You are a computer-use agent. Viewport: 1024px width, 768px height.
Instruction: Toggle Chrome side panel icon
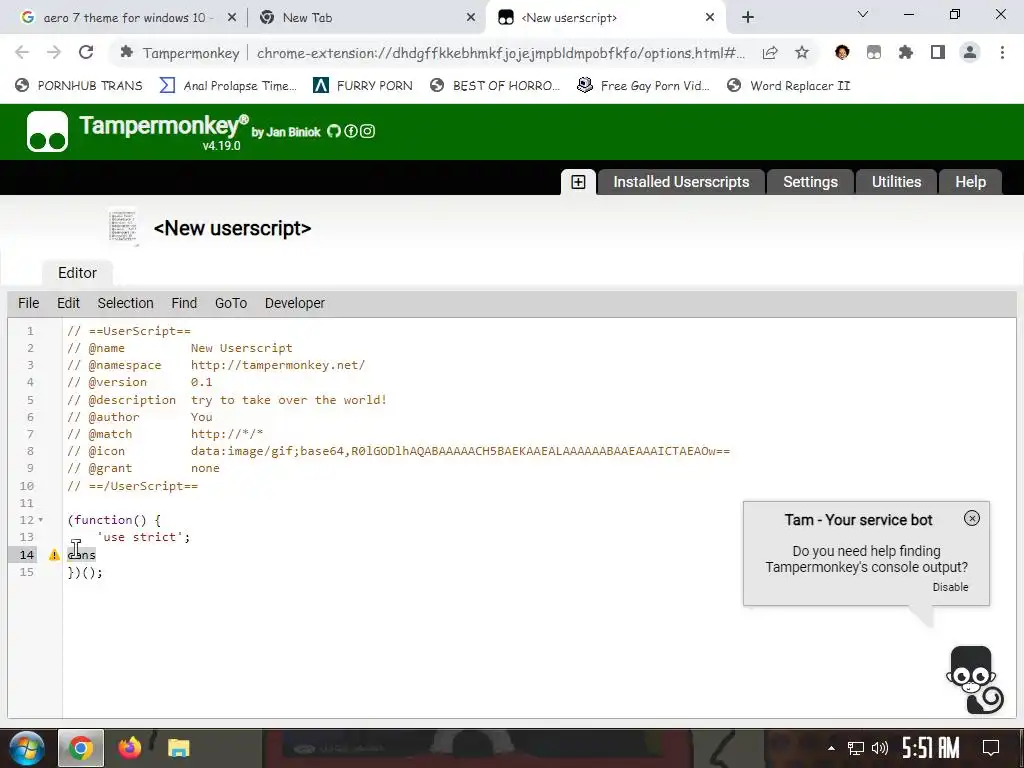click(938, 52)
